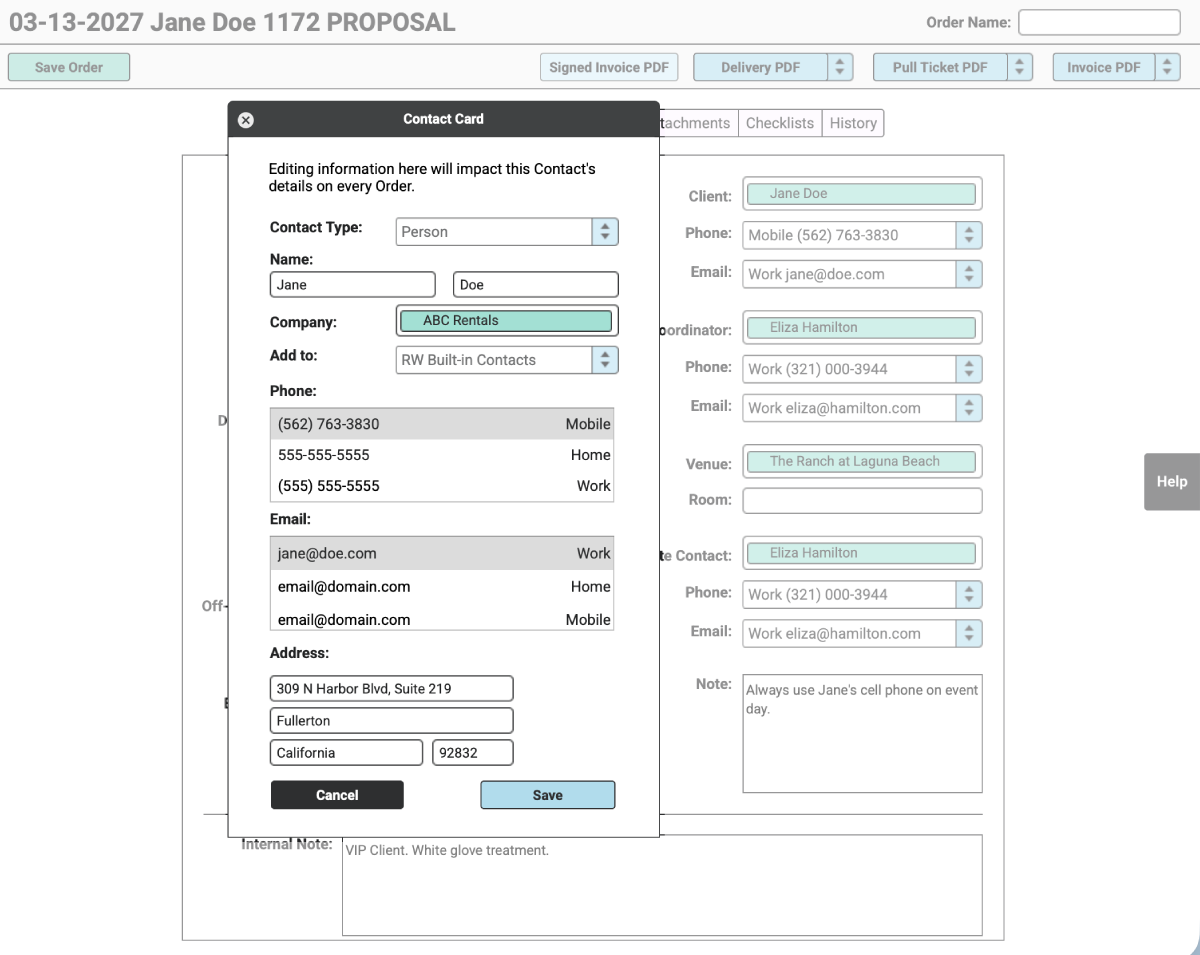
Task: Click the Jane Doe client tag
Action: coord(861,194)
